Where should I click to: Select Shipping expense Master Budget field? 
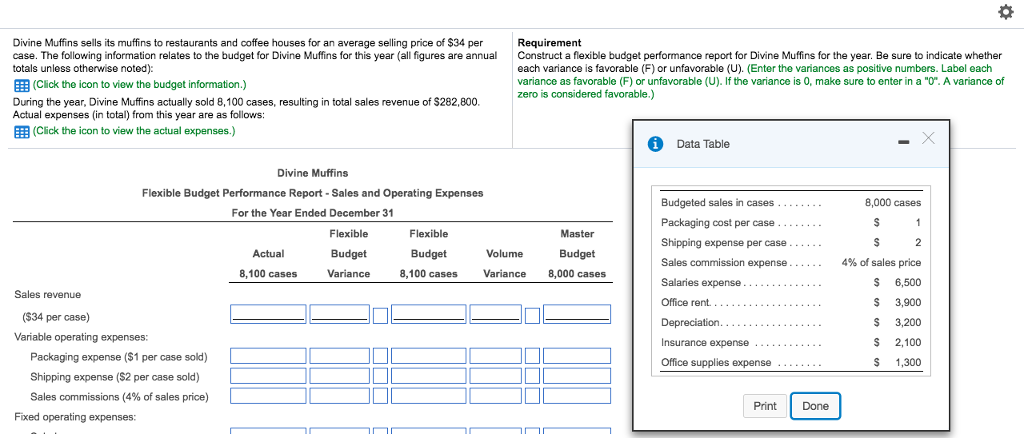point(577,376)
